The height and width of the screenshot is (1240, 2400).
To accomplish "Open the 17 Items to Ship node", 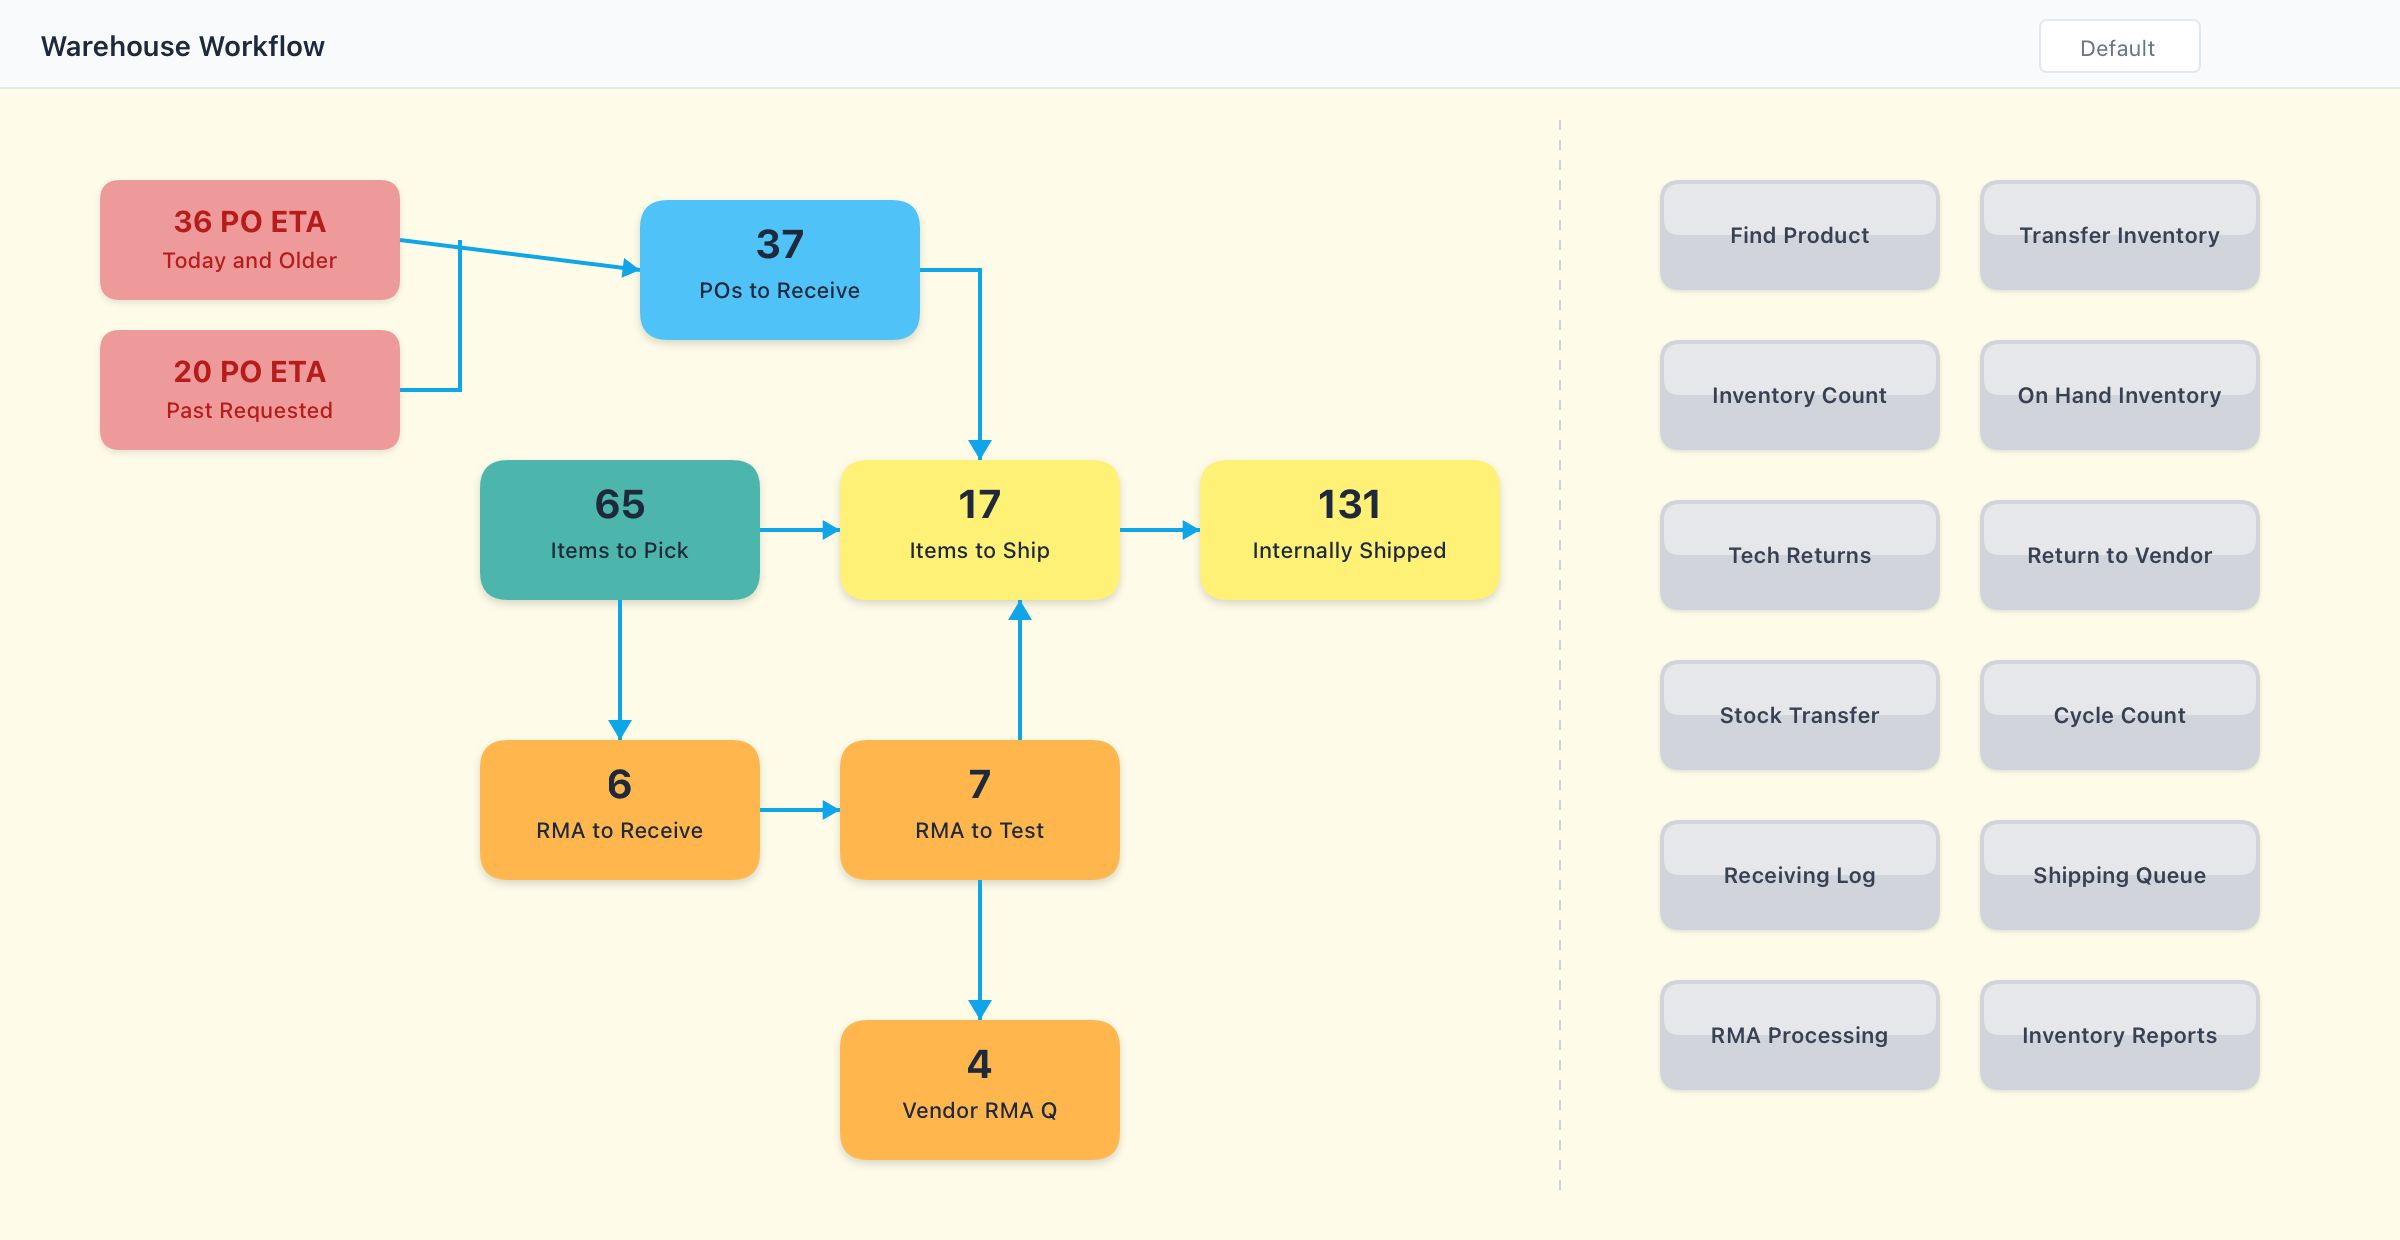I will point(979,530).
